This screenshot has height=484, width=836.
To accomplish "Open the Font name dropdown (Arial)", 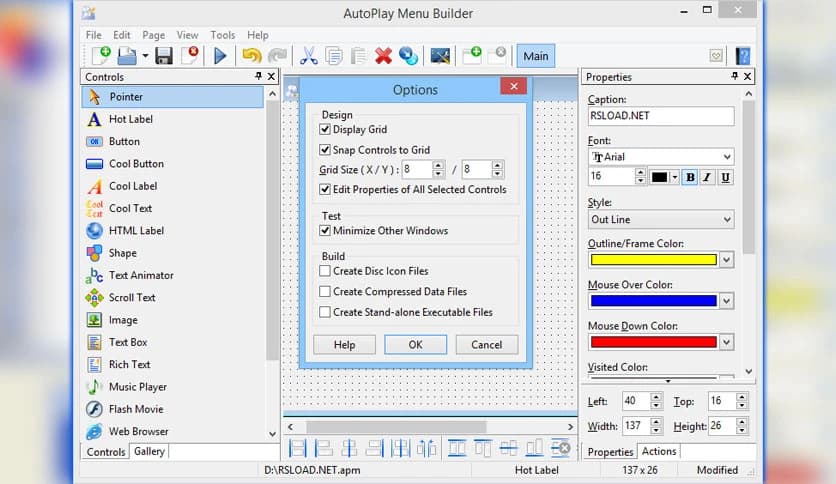I will tap(727, 157).
